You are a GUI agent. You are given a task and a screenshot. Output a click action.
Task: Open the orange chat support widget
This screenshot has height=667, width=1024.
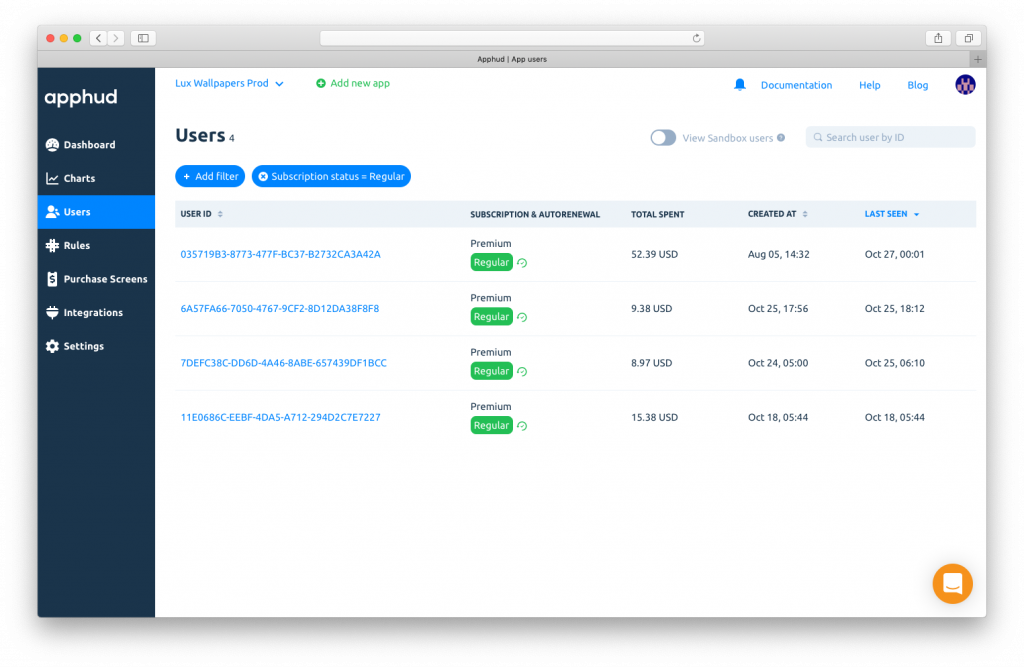pos(953,583)
